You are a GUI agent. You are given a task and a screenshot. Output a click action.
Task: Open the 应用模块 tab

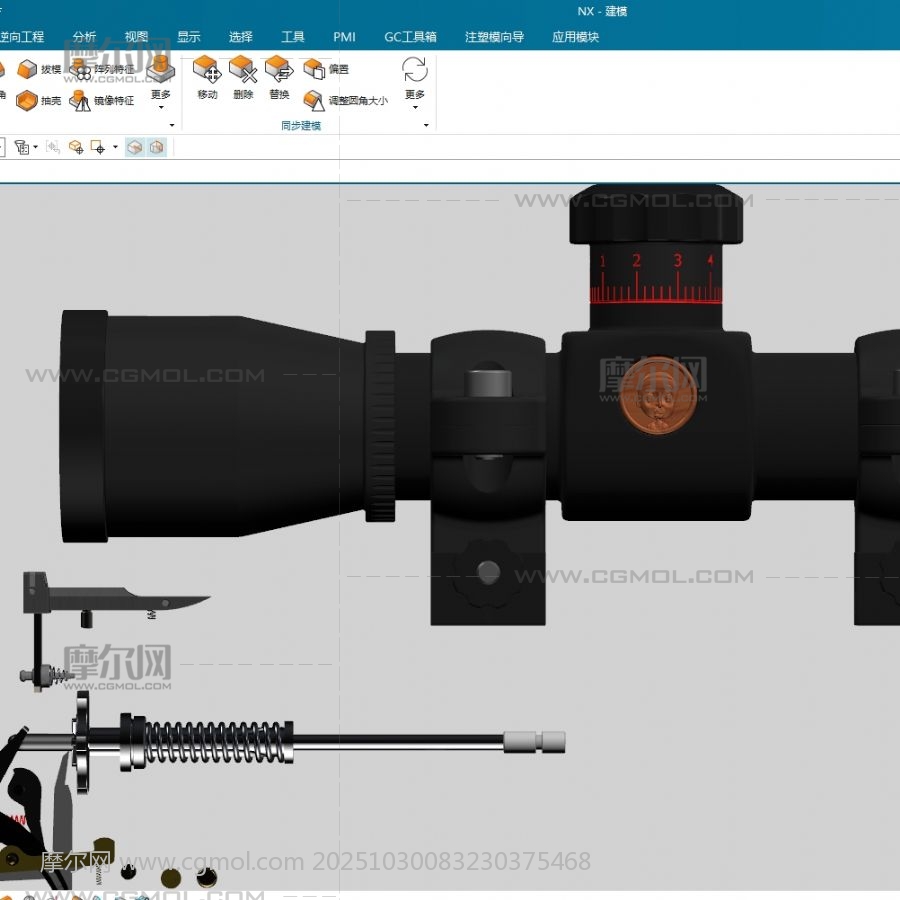pos(575,37)
